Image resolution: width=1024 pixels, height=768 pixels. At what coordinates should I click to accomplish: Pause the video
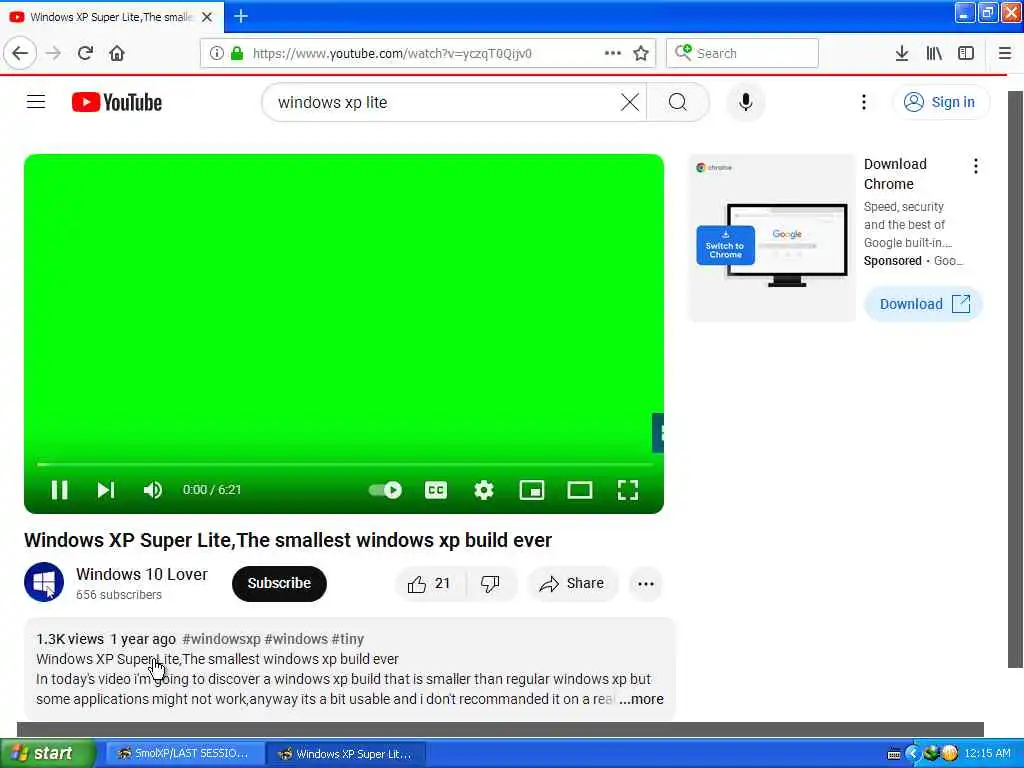pyautogui.click(x=59, y=490)
